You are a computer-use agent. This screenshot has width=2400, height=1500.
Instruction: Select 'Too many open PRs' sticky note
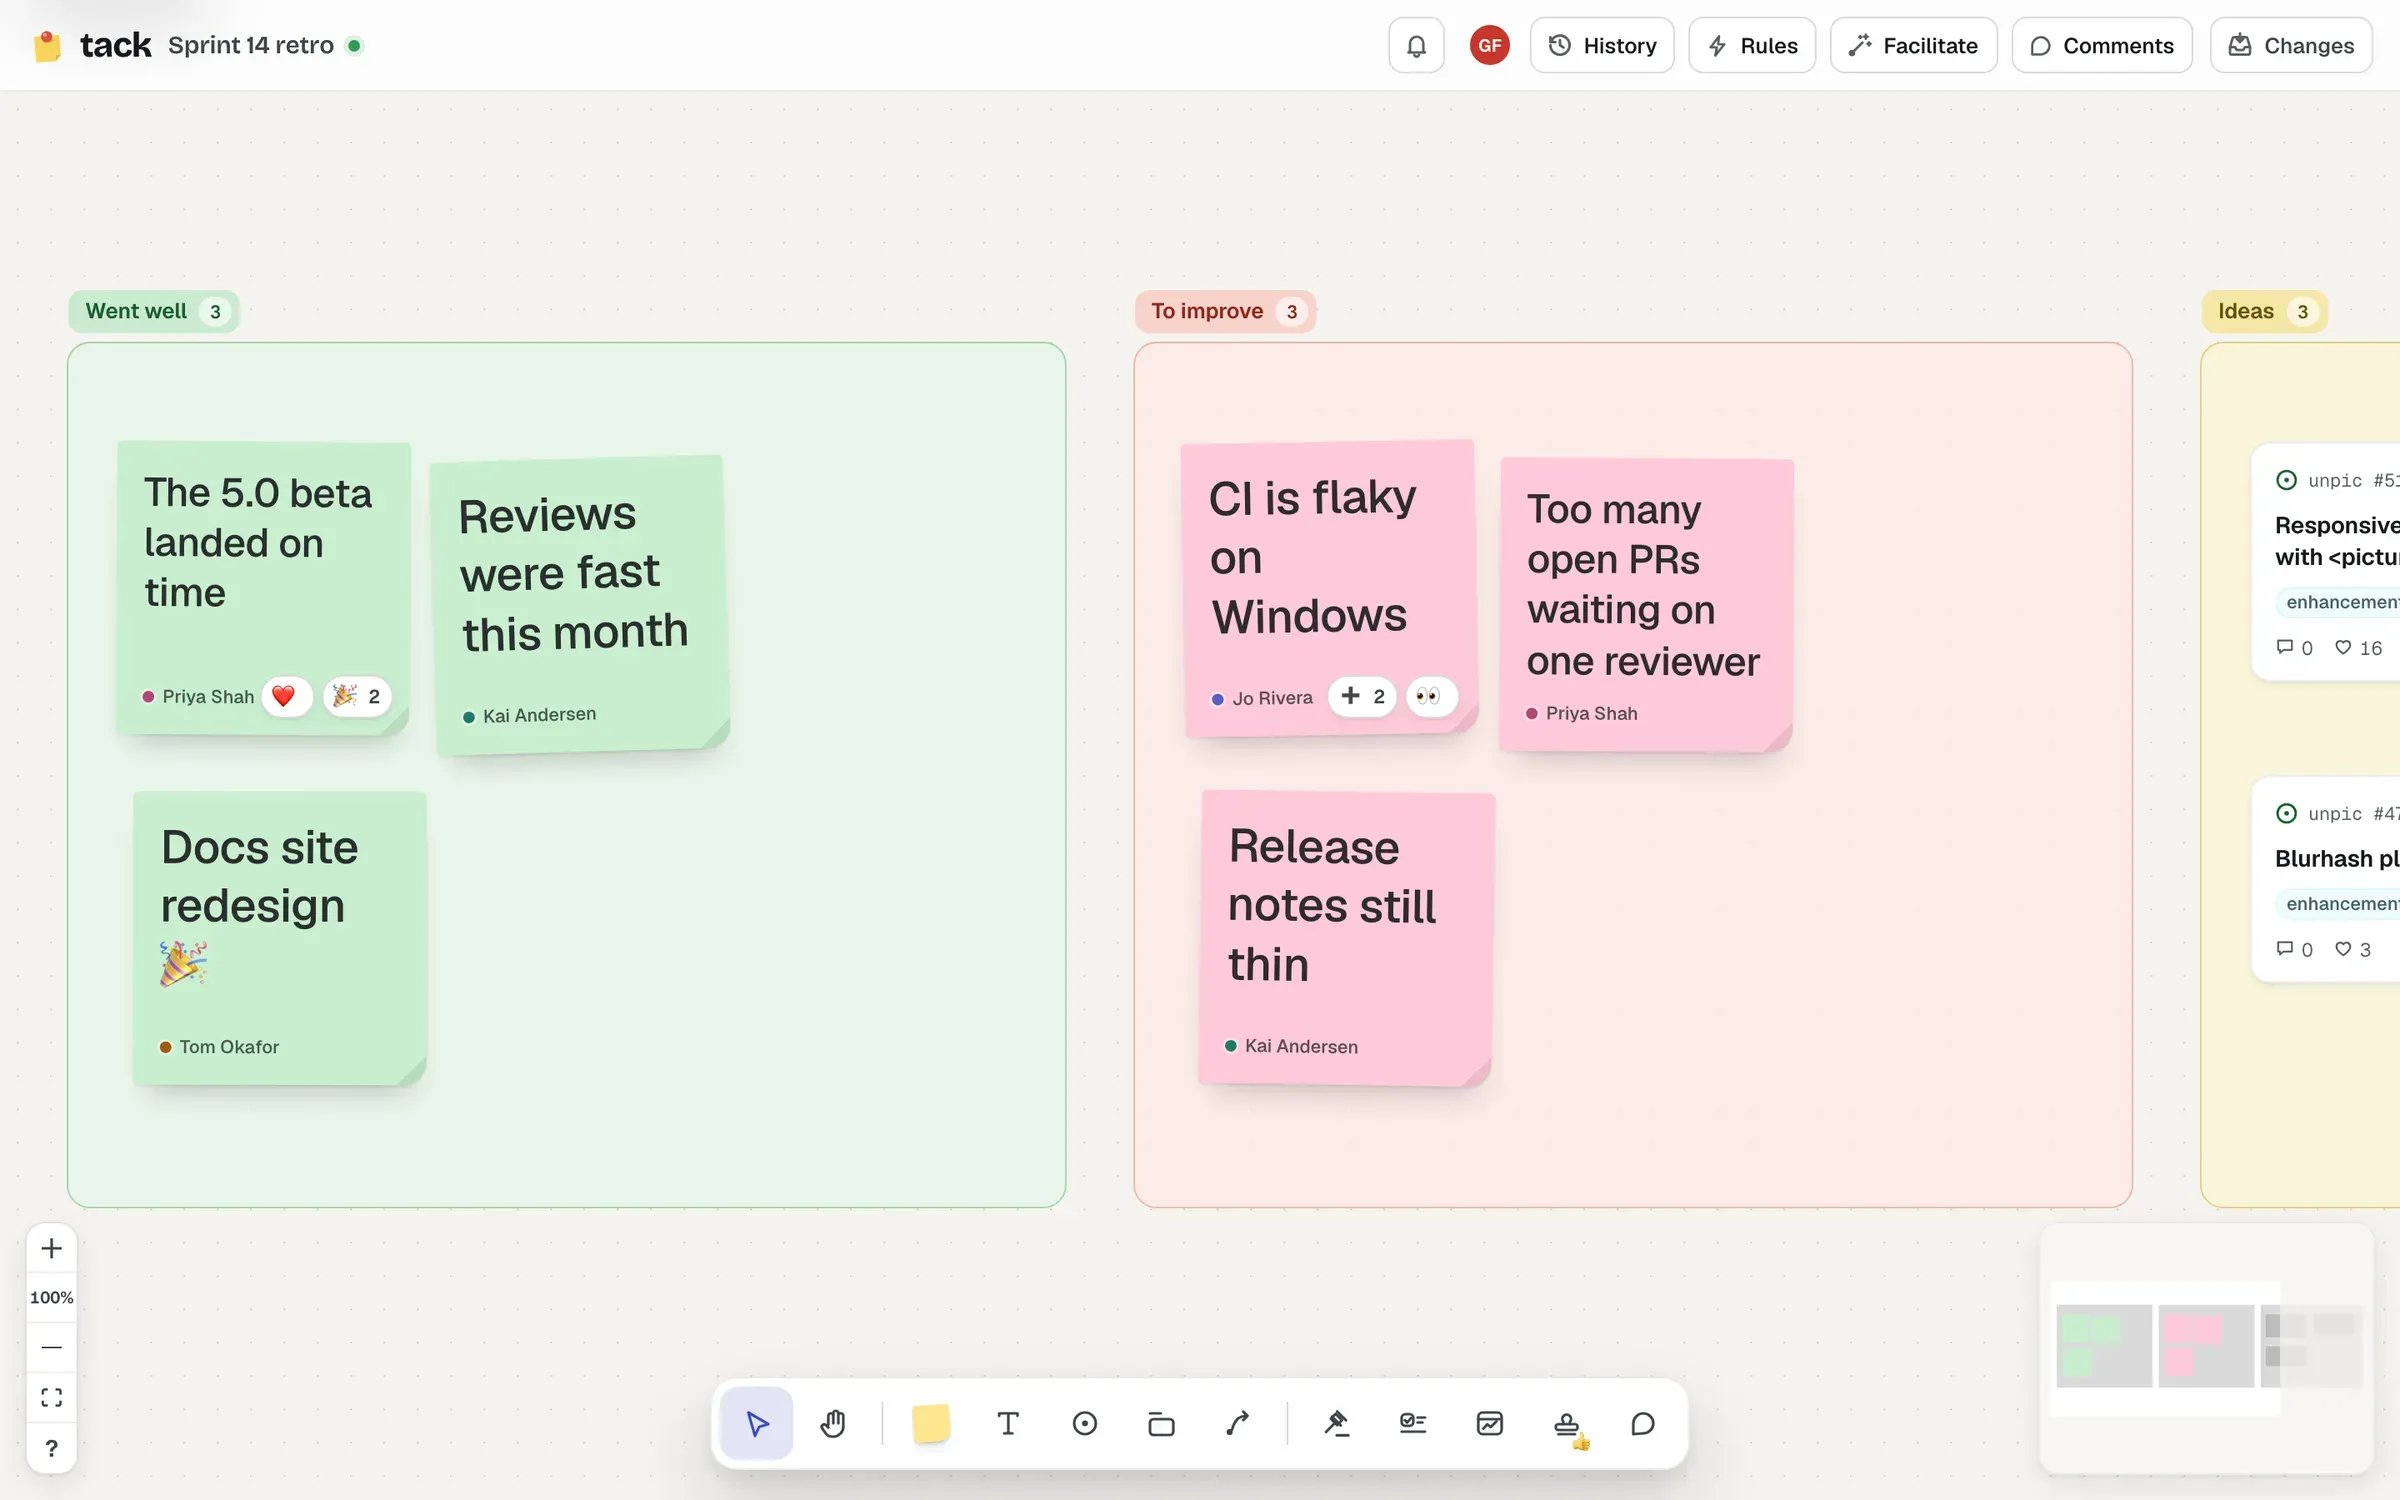[1646, 604]
